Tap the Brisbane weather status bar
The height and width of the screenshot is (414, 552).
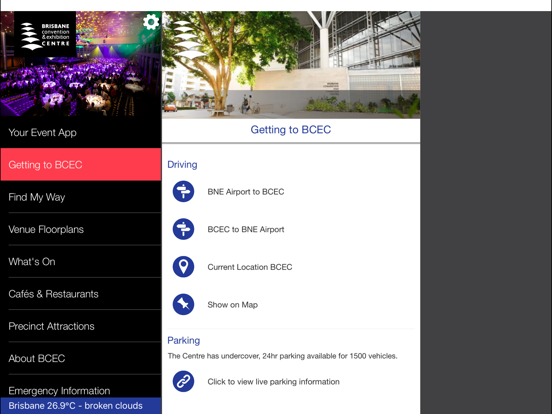(x=81, y=406)
